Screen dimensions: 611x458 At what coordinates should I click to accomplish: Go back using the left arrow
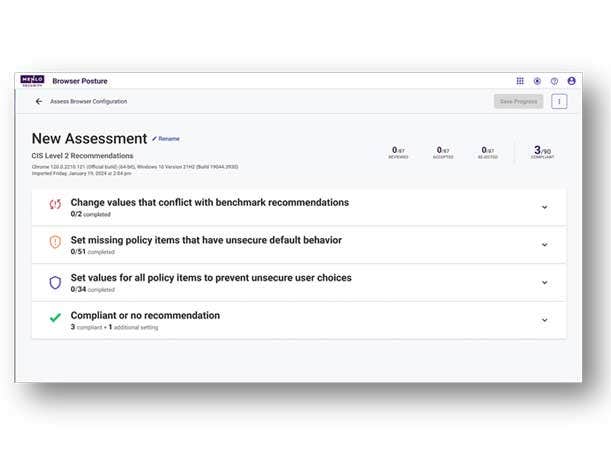pos(39,101)
